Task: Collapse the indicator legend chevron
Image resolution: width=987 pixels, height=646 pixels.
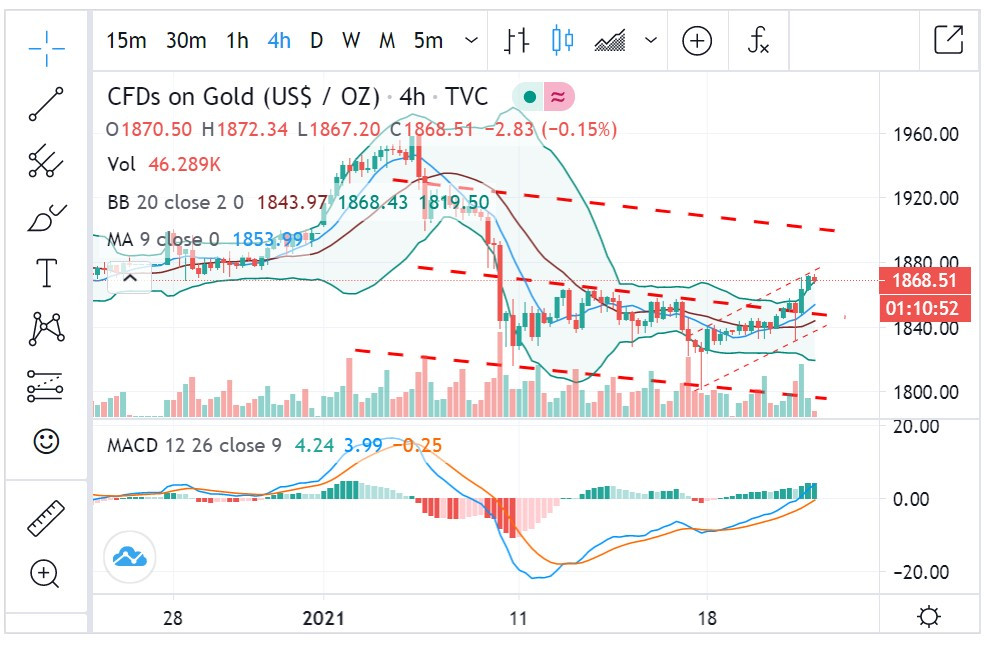Action: pos(130,278)
